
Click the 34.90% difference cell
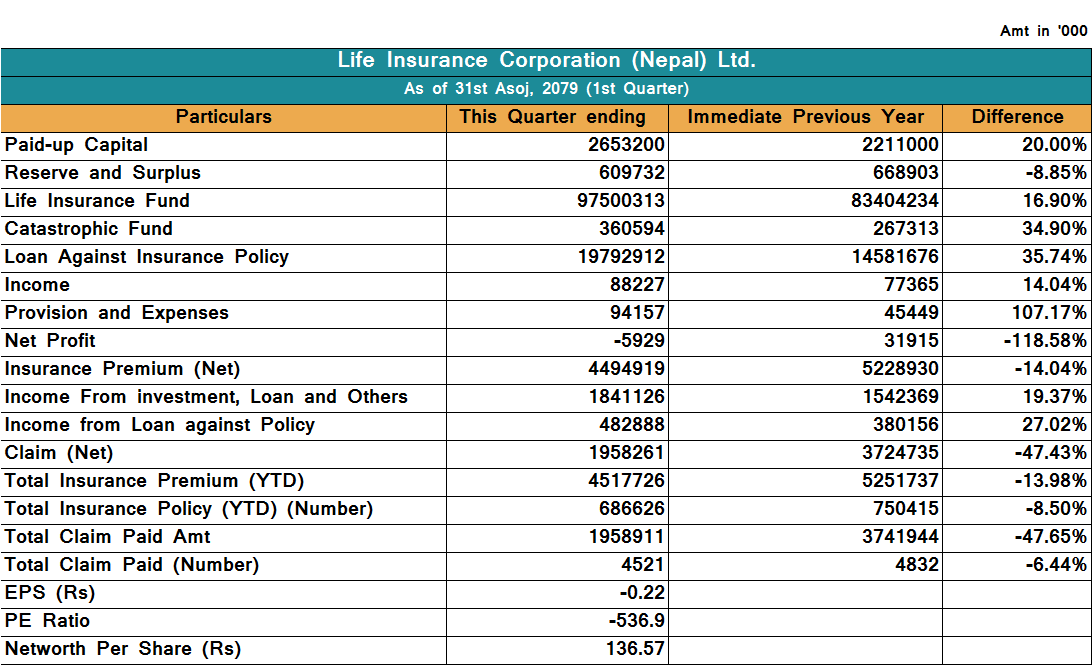[1054, 228]
